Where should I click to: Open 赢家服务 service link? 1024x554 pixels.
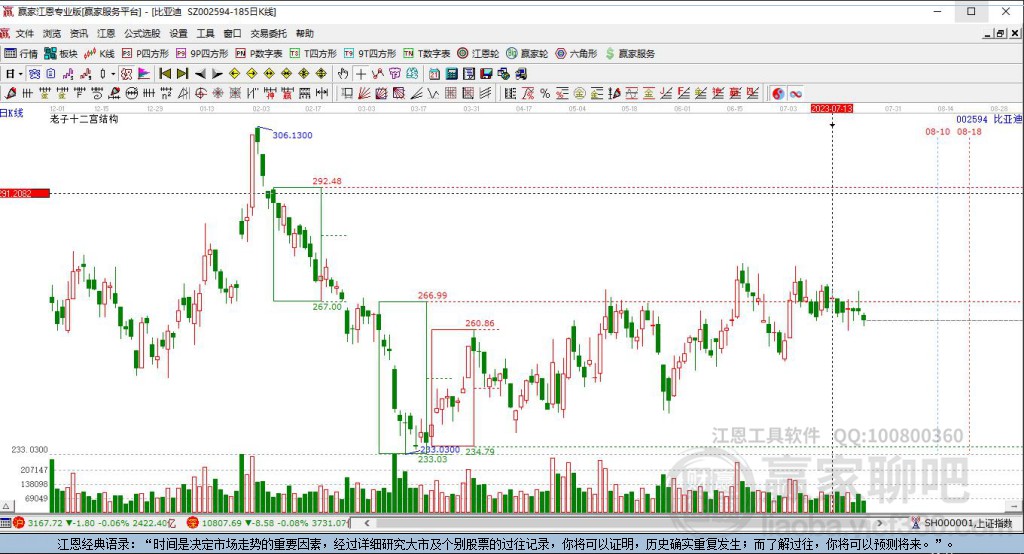[x=630, y=54]
